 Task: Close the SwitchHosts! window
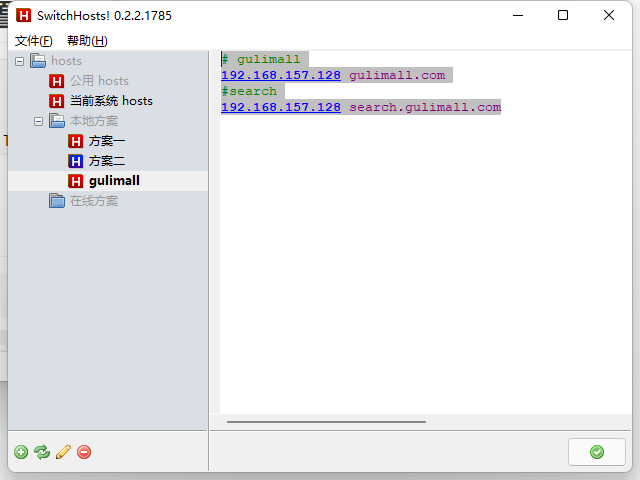(x=609, y=16)
